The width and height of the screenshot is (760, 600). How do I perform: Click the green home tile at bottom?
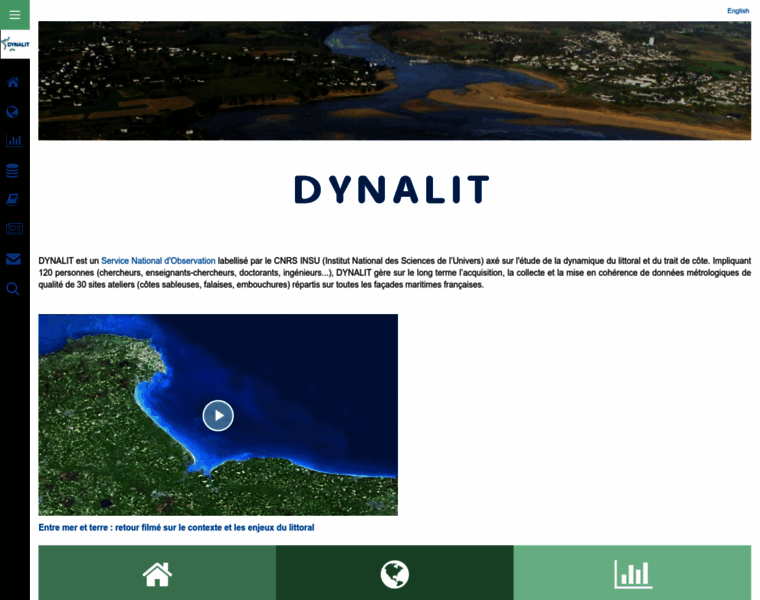(157, 573)
